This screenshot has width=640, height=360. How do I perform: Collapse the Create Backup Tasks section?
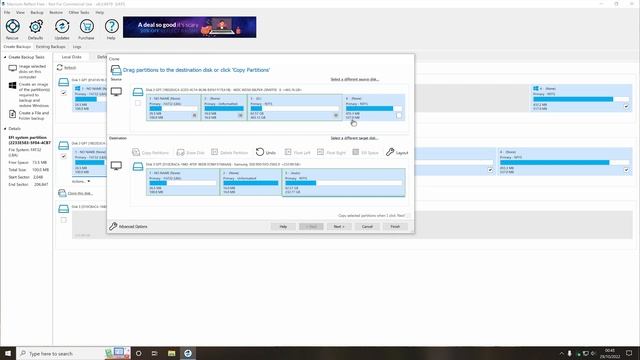click(5, 57)
